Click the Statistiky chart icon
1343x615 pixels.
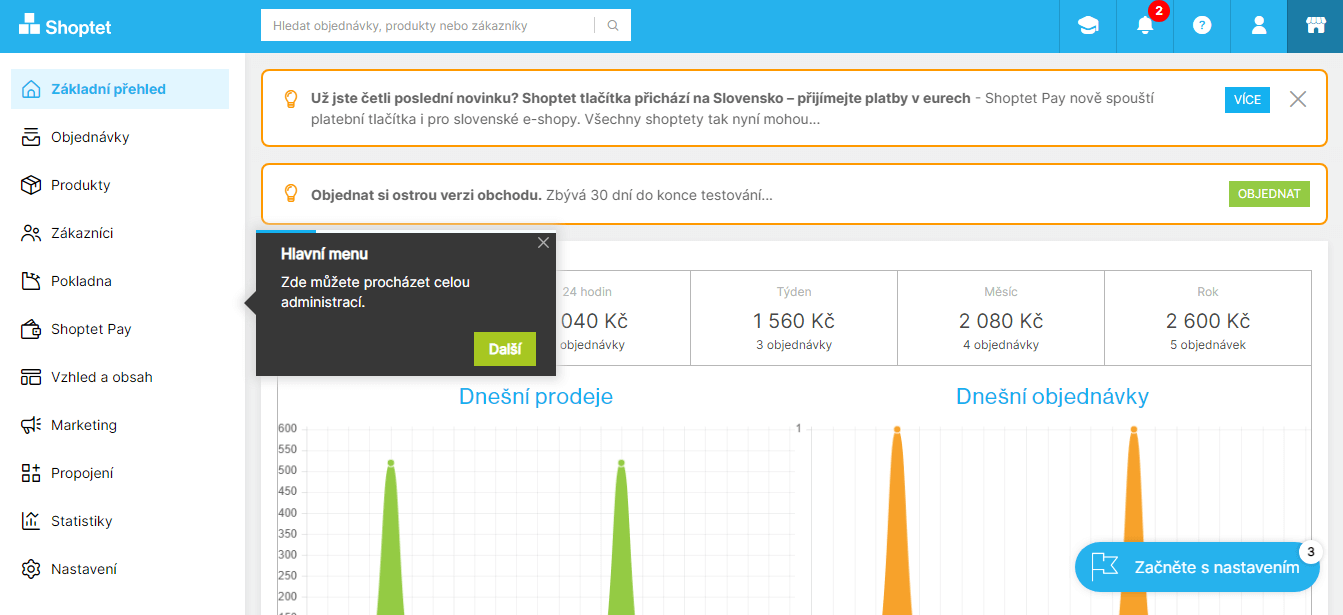click(31, 521)
